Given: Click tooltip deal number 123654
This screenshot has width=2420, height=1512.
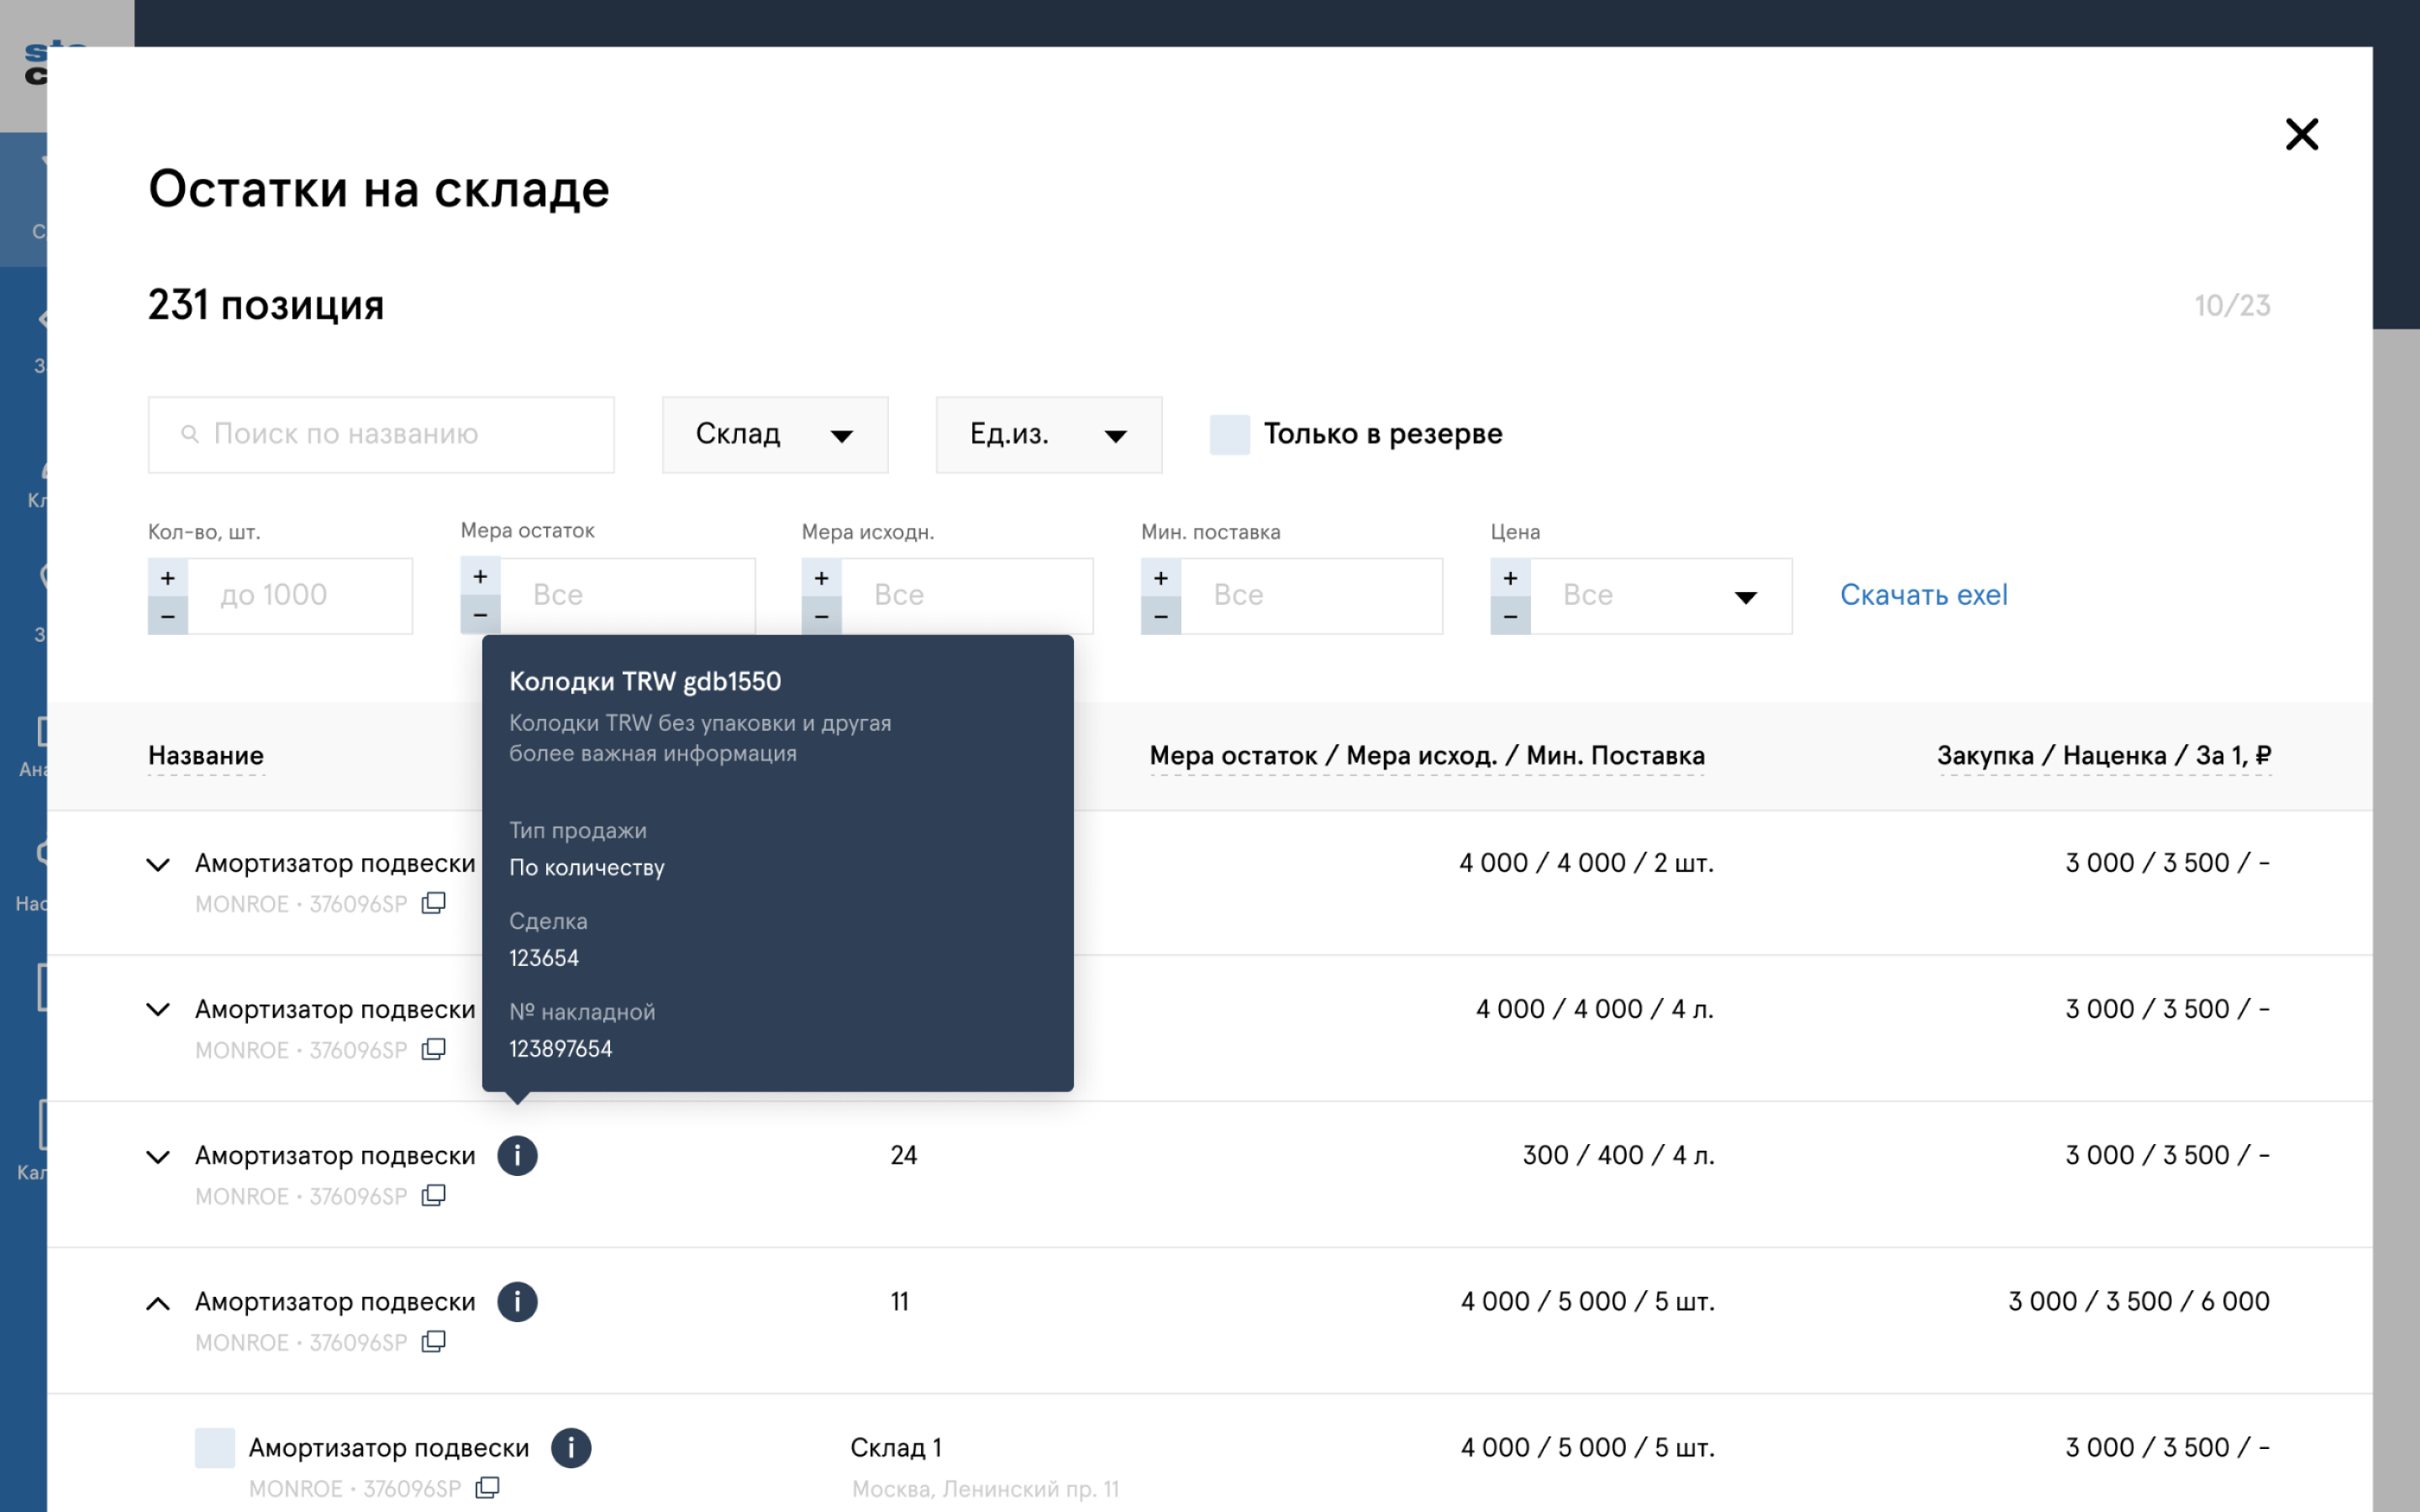Looking at the screenshot, I should (544, 958).
